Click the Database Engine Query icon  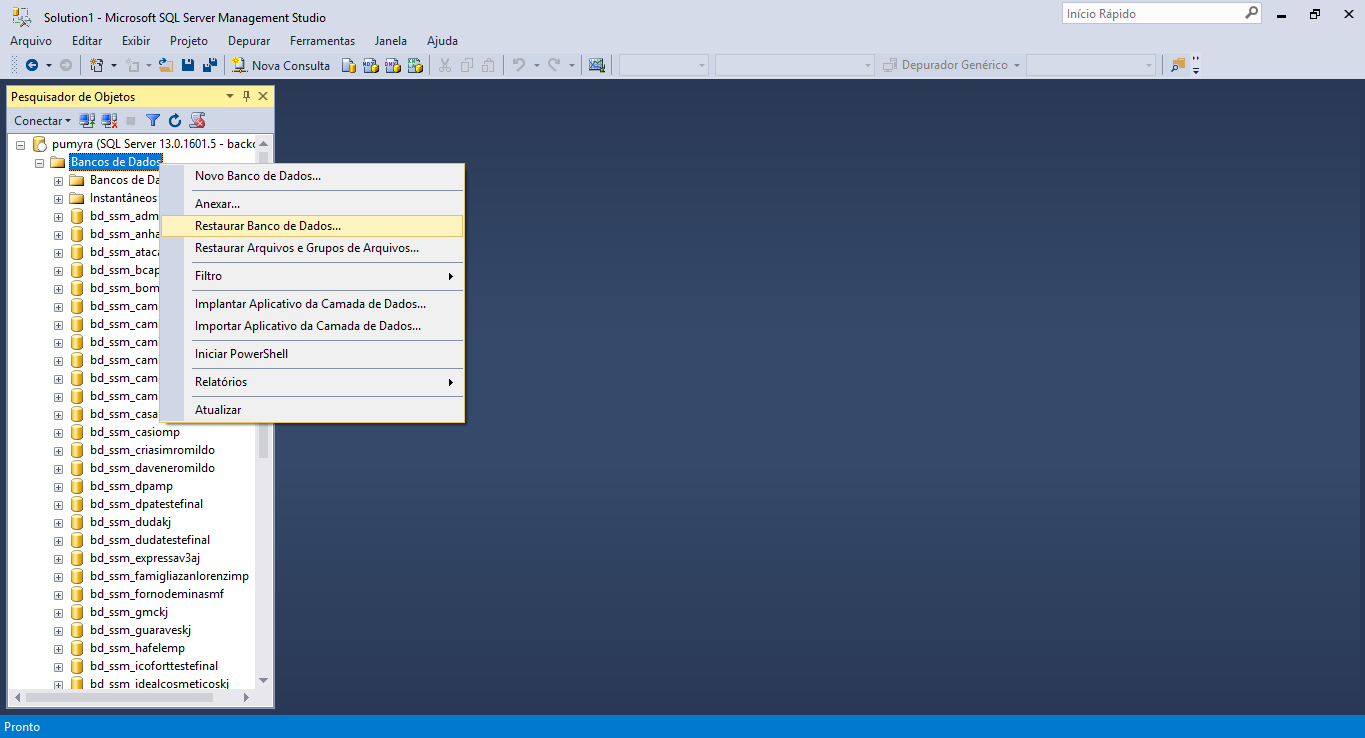point(349,65)
